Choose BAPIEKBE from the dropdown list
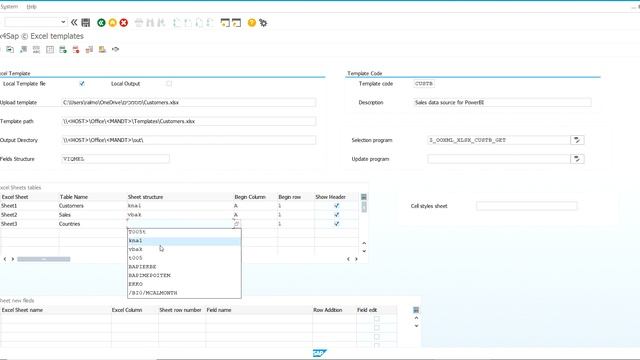The width and height of the screenshot is (640, 360). [184, 267]
